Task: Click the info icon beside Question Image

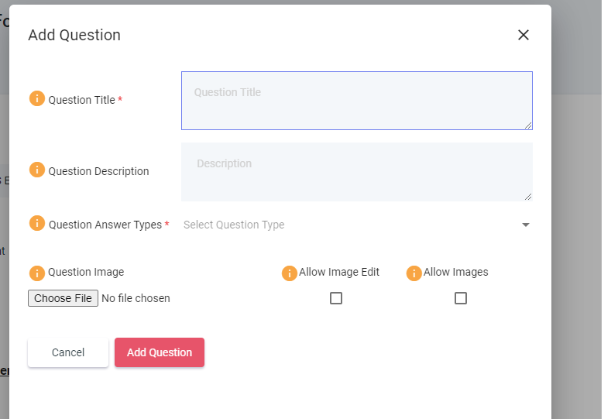Action: tap(37, 272)
